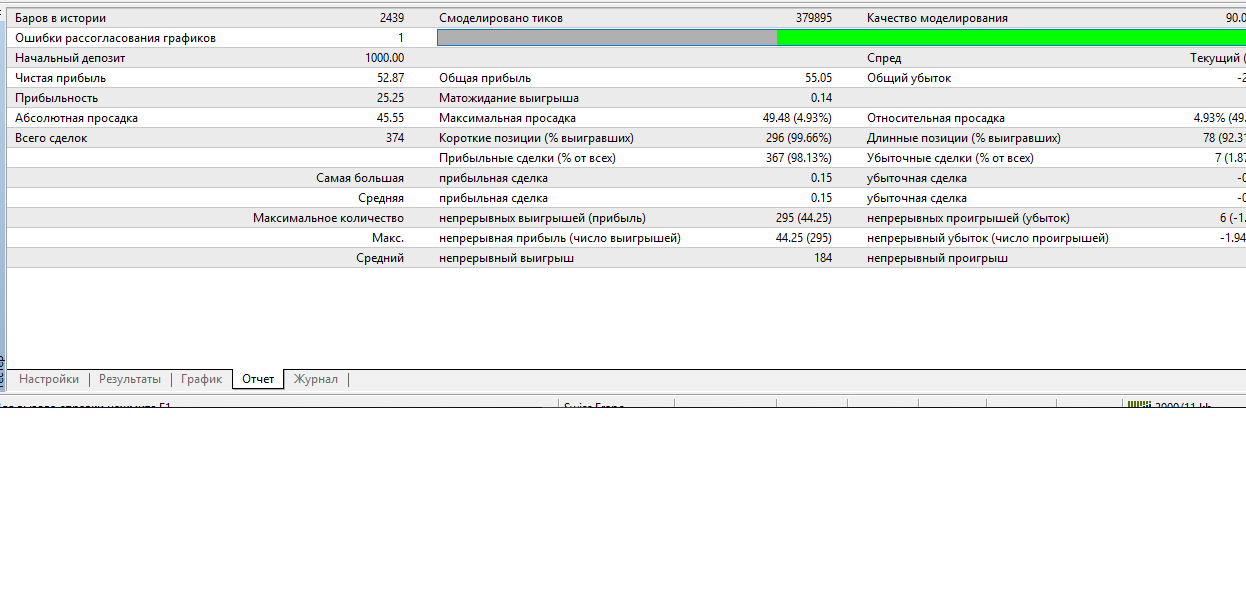Select the Абсолютная просадка label
Viewport: 1246px width, 614px height.
coord(76,118)
